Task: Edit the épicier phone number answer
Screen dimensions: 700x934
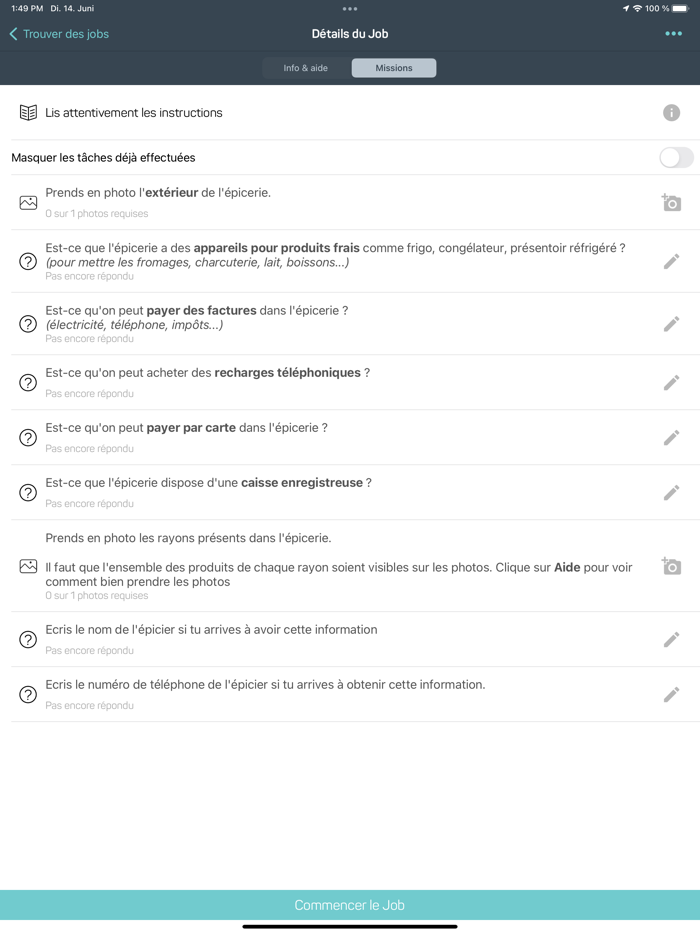Action: click(x=671, y=693)
